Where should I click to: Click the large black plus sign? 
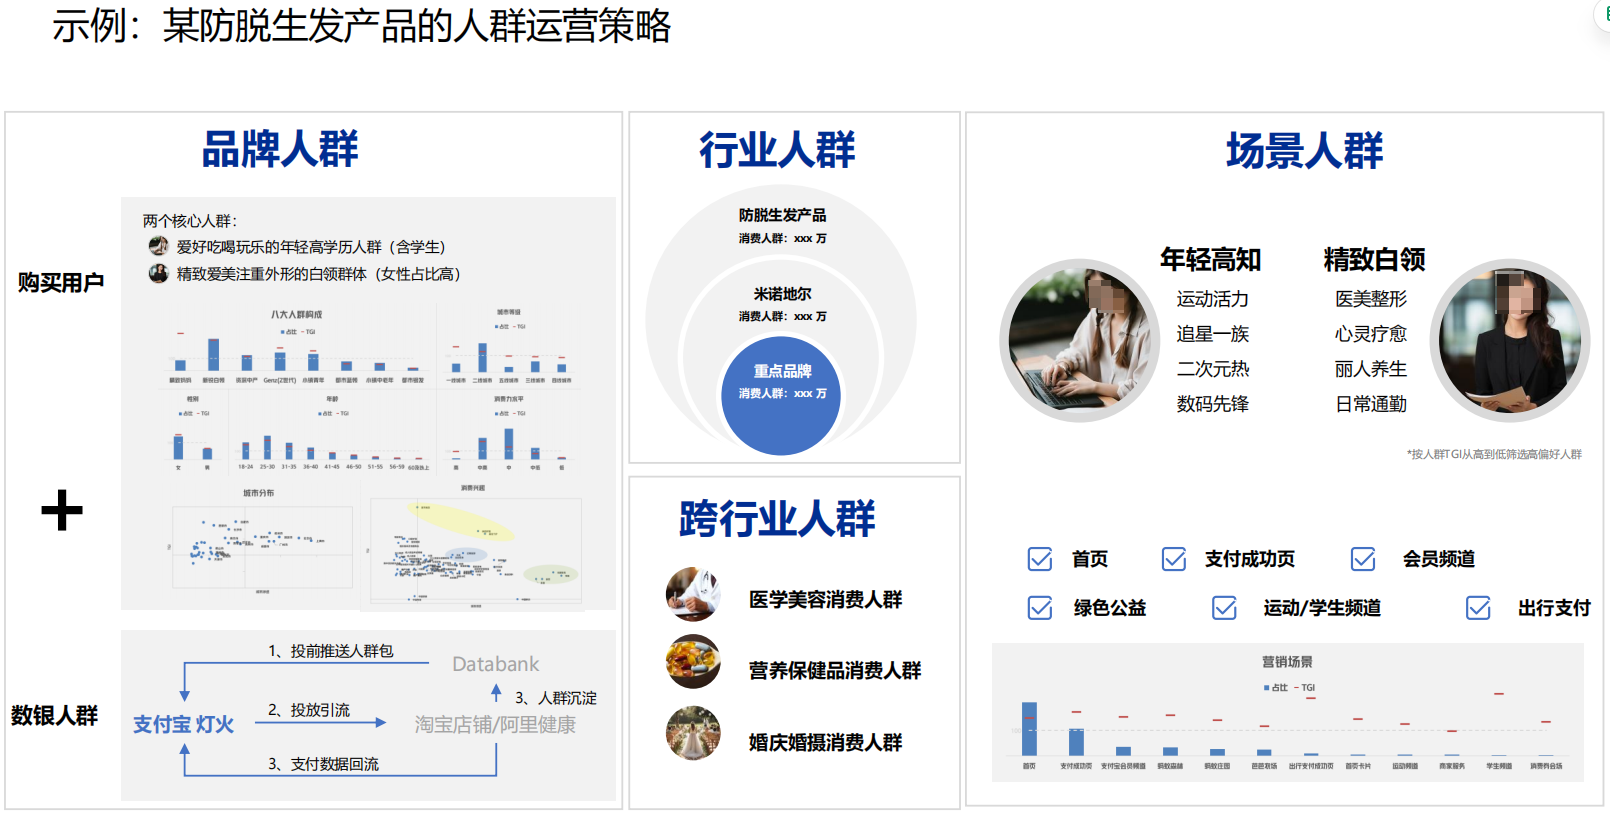tap(62, 510)
